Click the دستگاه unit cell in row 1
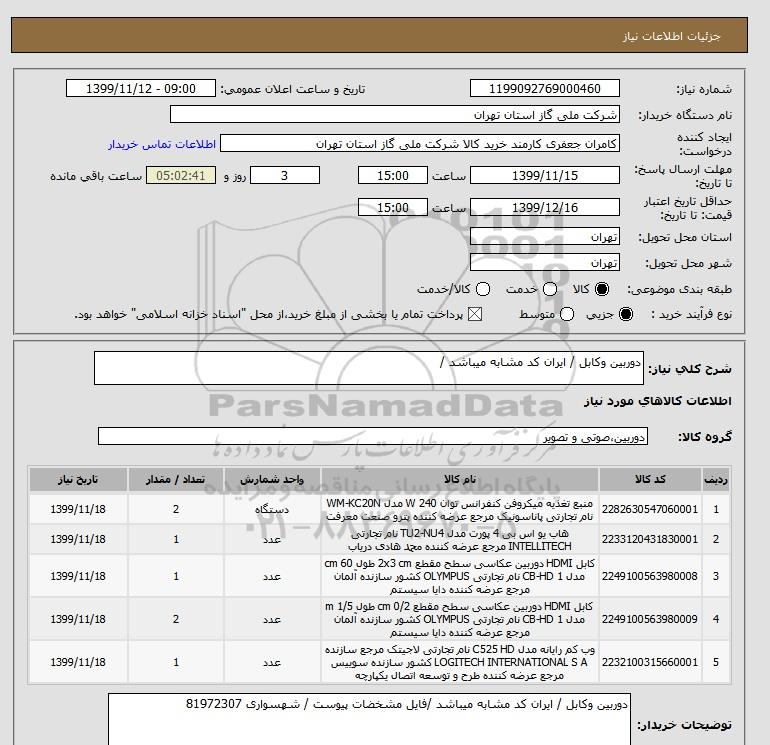Viewport: 770px width, 745px height. click(272, 509)
